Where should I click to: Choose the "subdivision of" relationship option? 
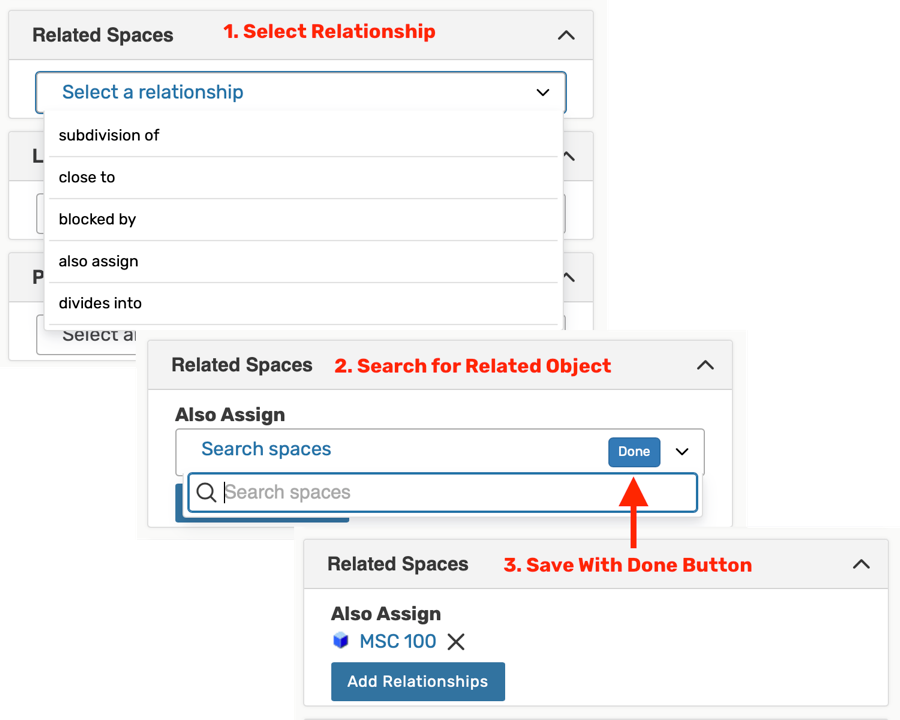coord(109,135)
